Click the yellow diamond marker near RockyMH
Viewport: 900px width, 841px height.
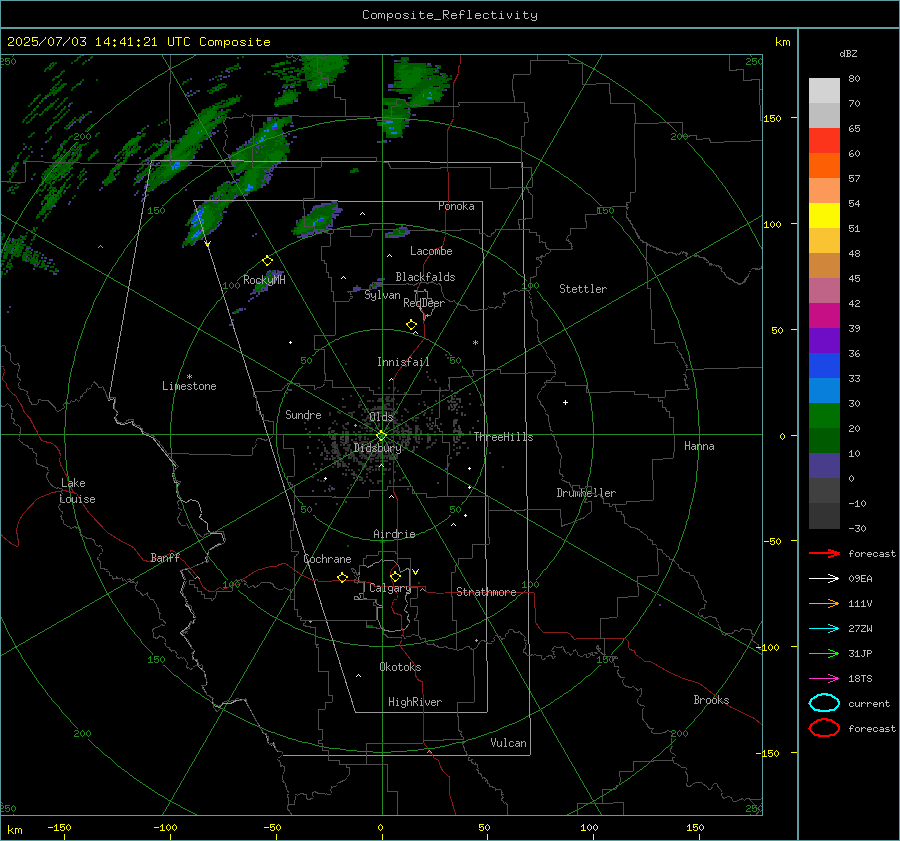[267, 261]
